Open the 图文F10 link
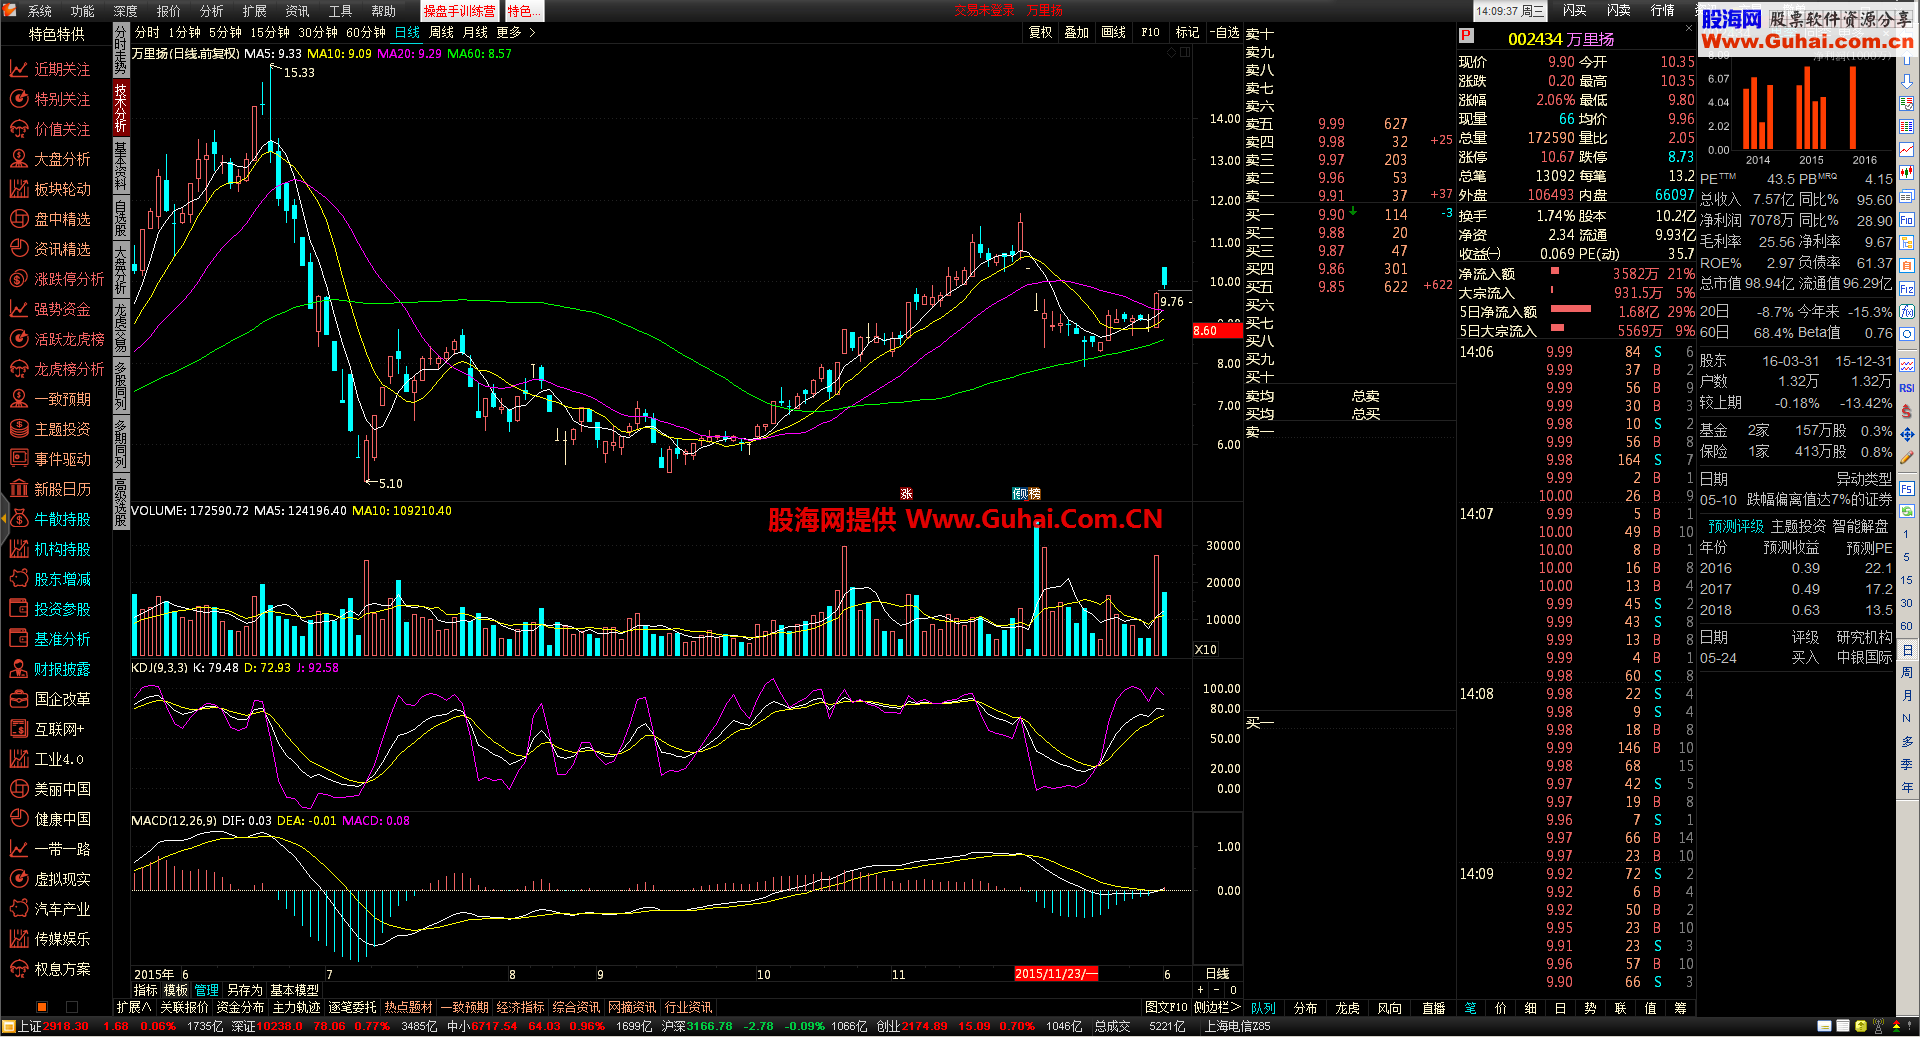The width and height of the screenshot is (1920, 1037). pyautogui.click(x=1166, y=1007)
